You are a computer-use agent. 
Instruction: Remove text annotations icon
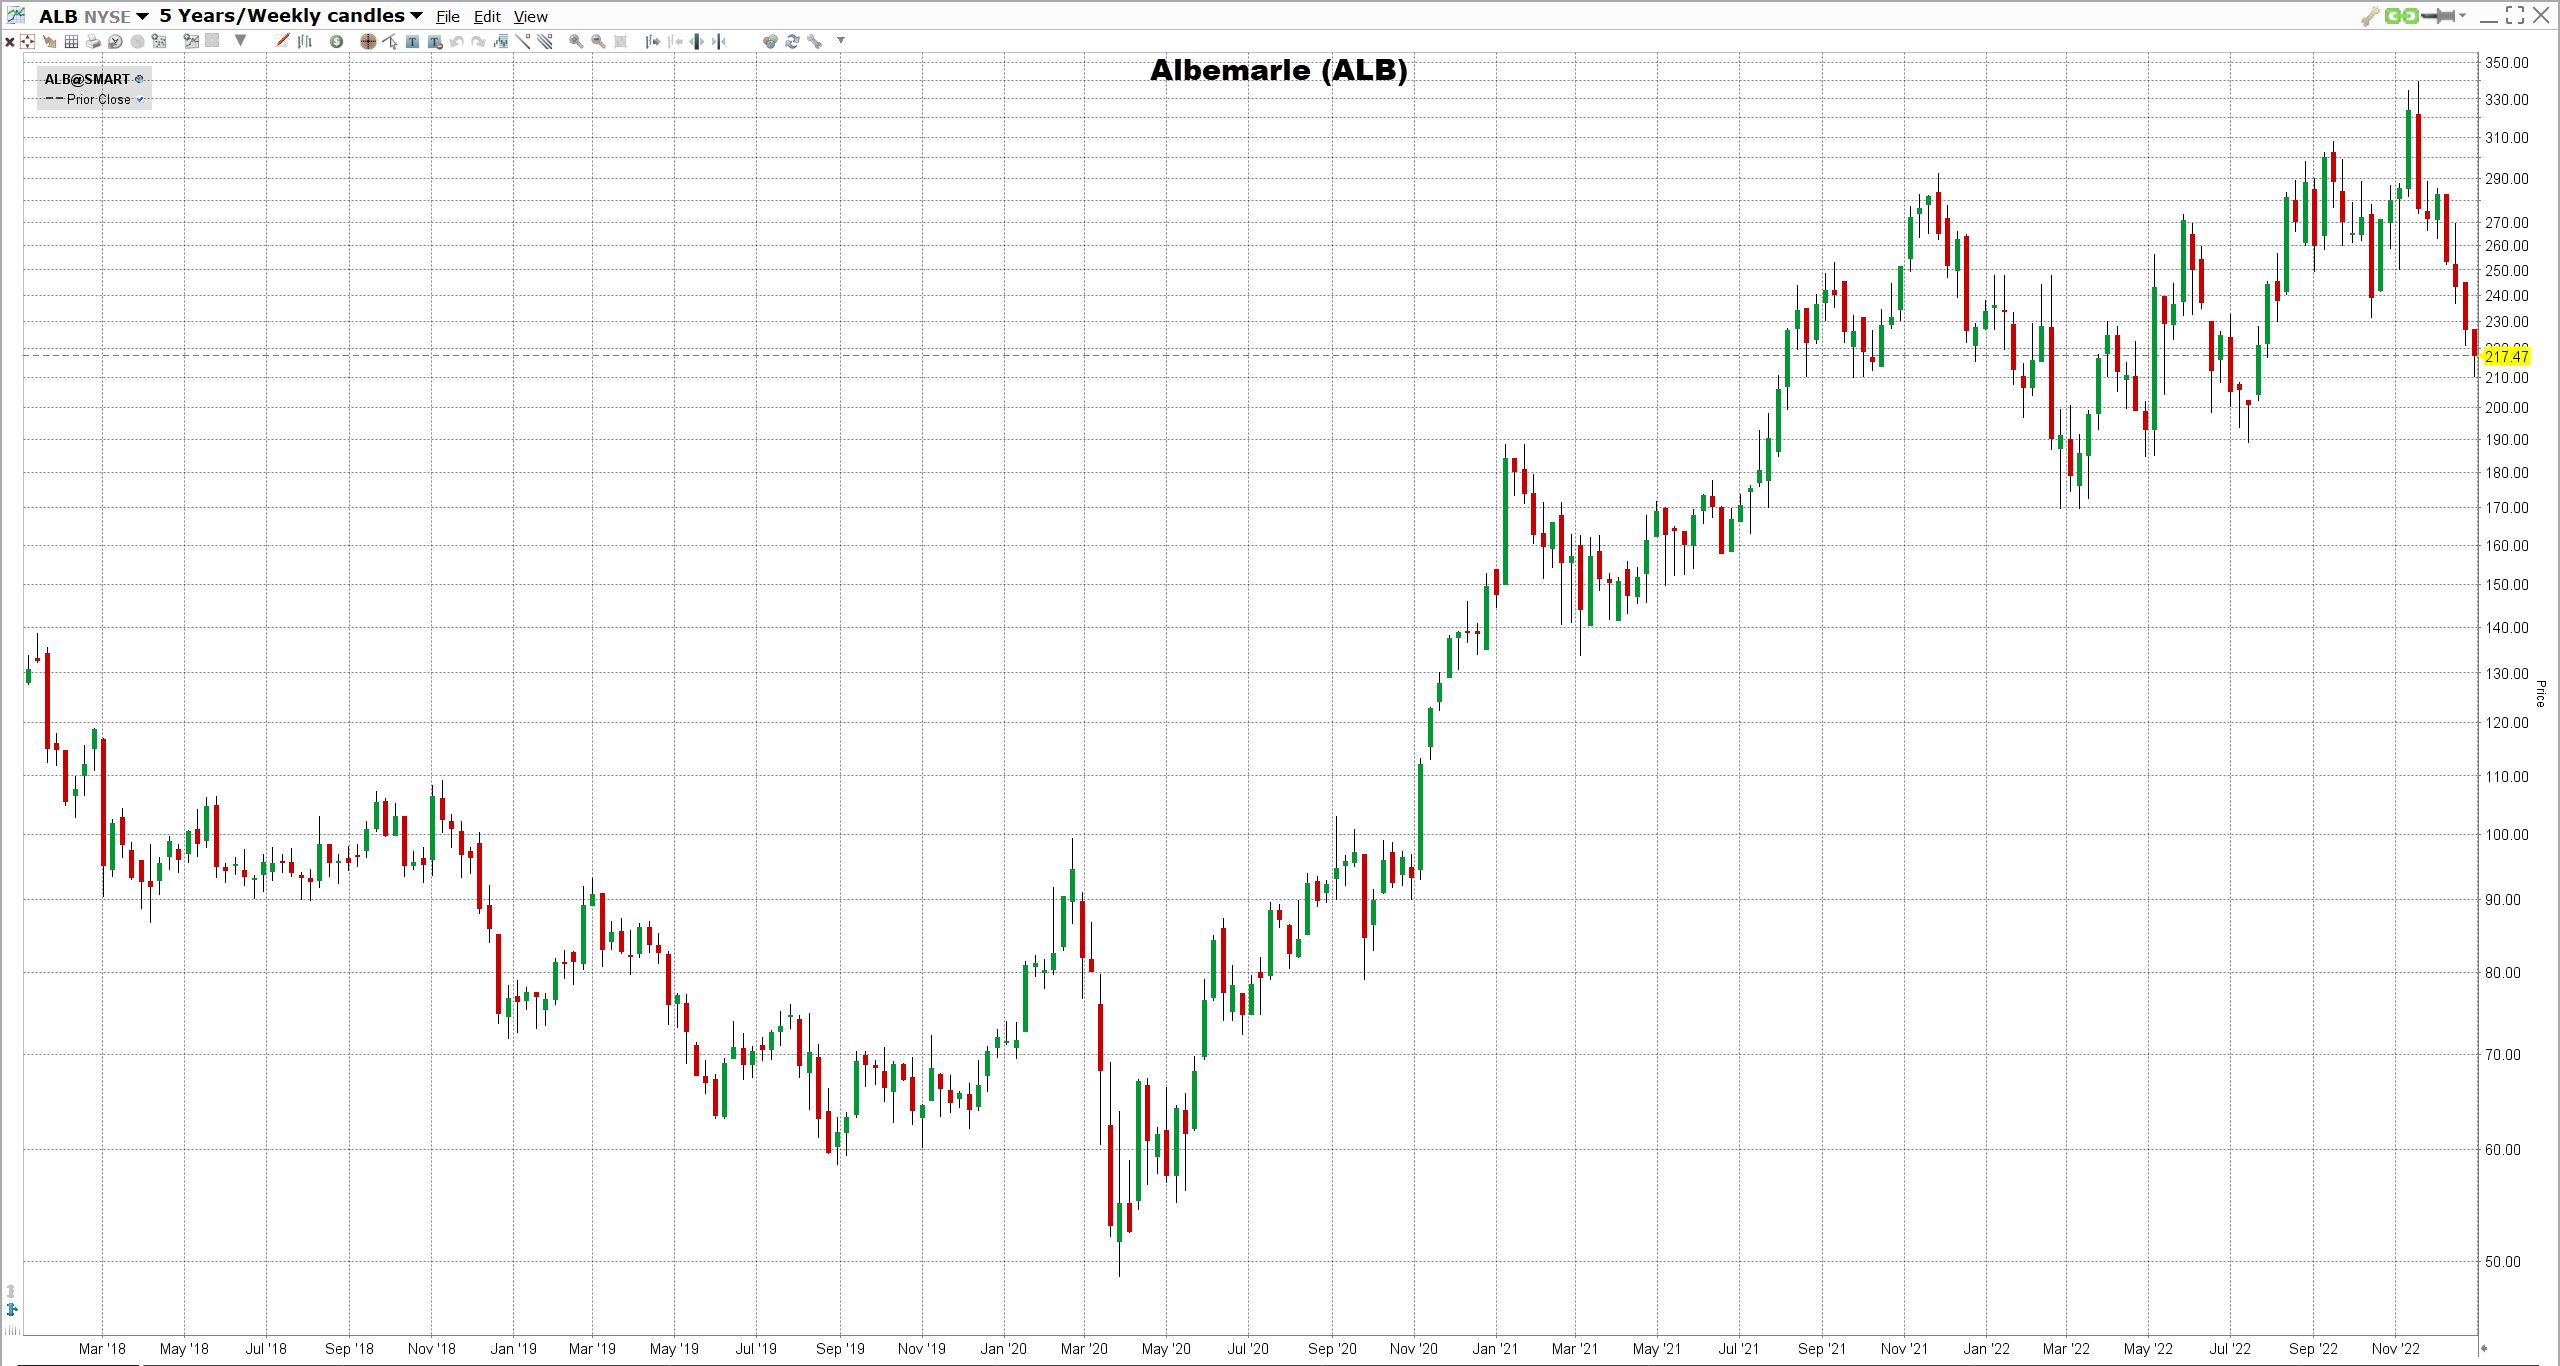pyautogui.click(x=435, y=41)
